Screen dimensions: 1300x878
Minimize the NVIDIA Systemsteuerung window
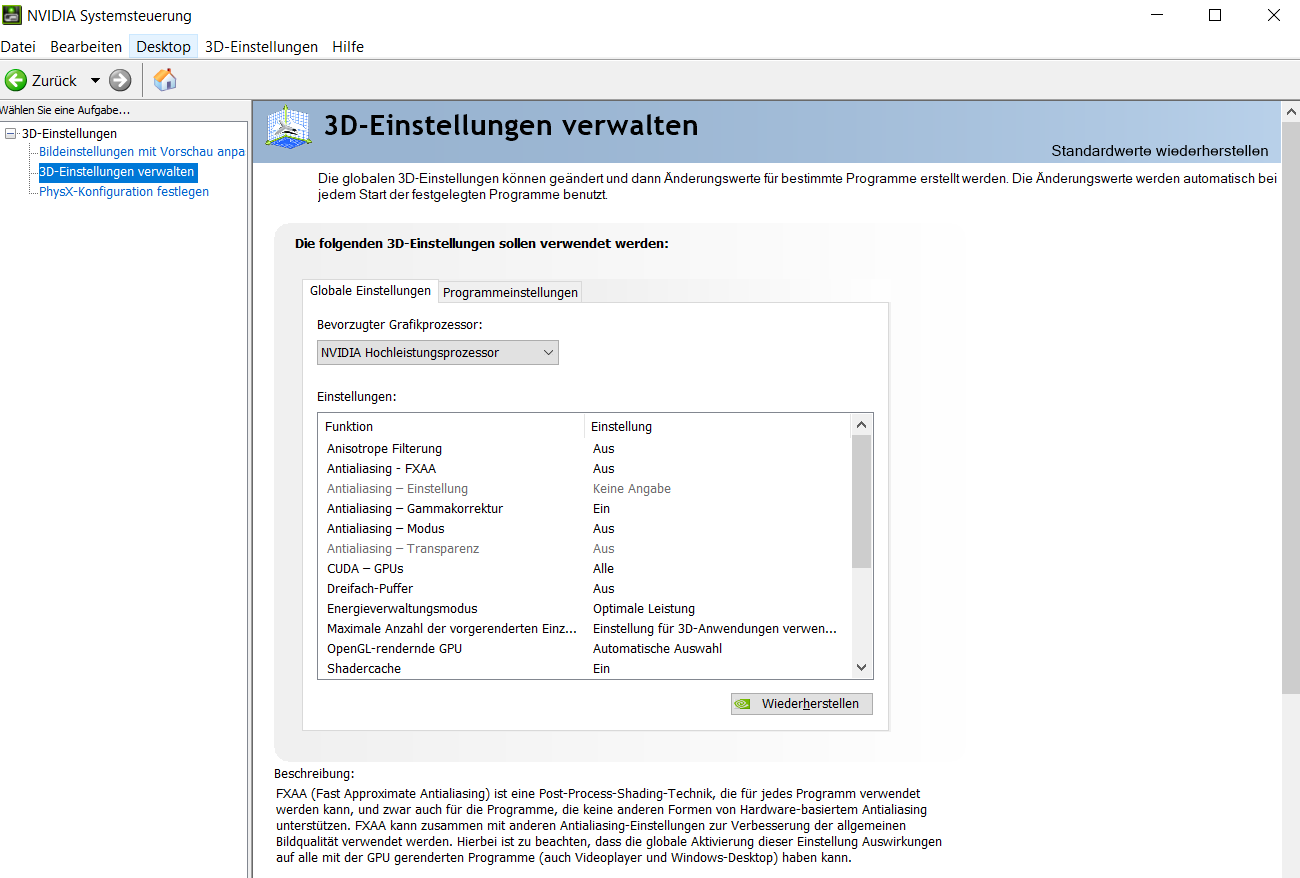click(x=1157, y=15)
